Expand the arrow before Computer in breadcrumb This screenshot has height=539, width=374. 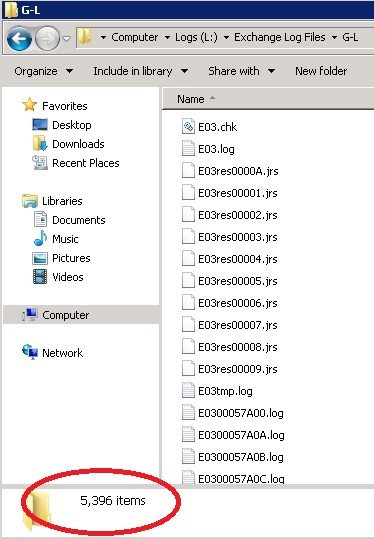click(x=103, y=37)
